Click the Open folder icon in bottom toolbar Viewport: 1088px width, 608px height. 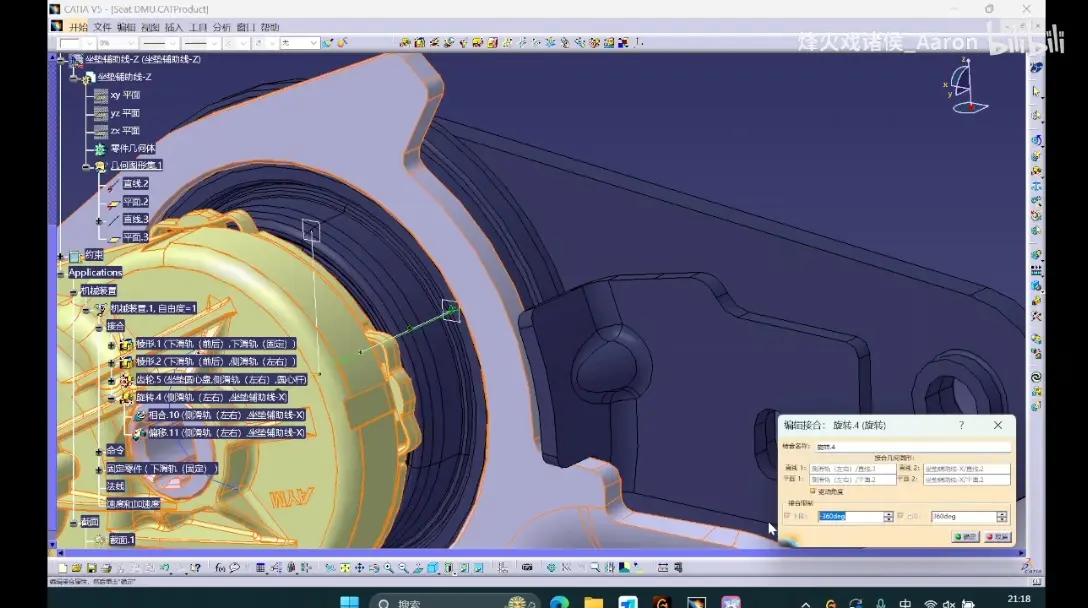[76, 568]
